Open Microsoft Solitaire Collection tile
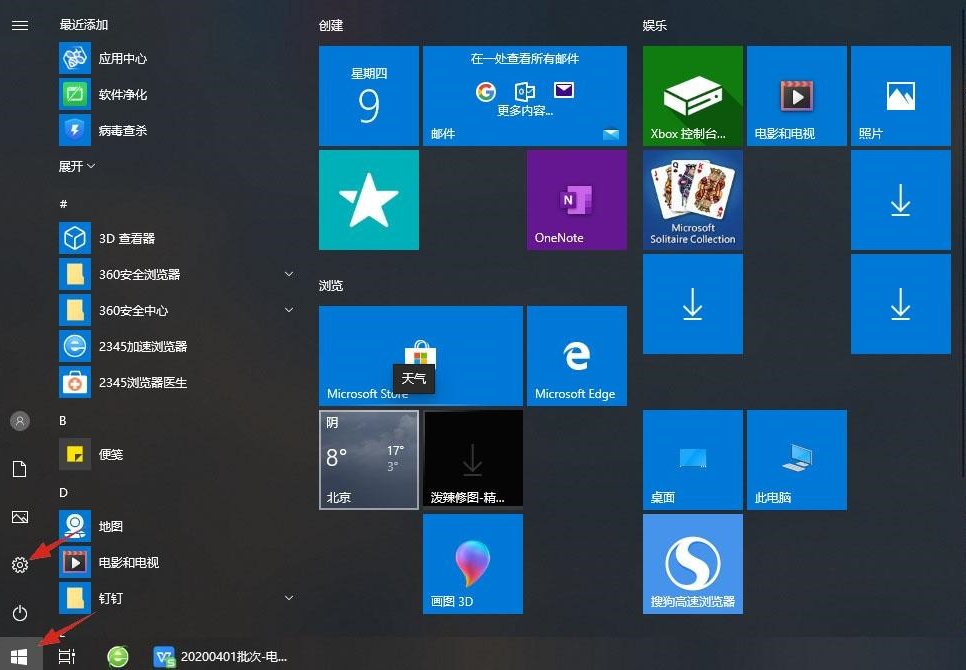 tap(692, 200)
